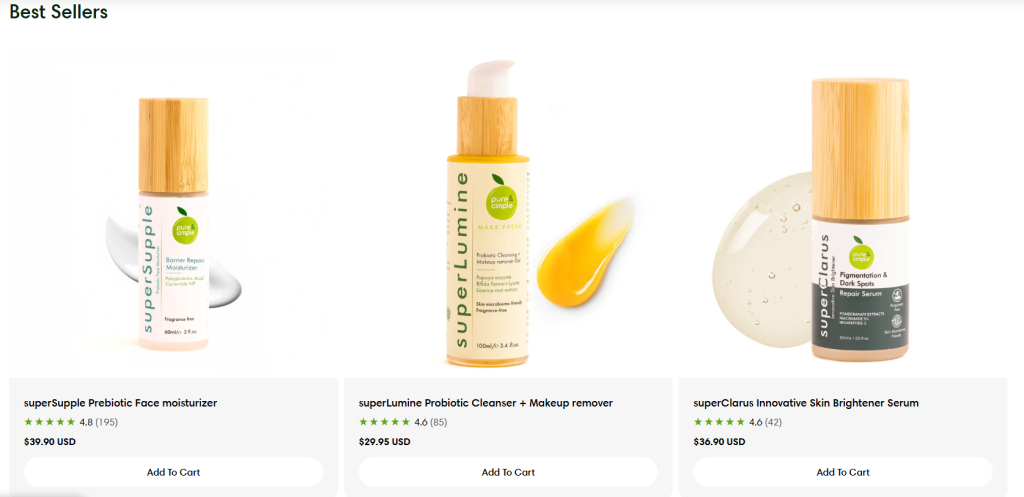Viewport: 1024px width, 497px height.
Task: Click the green star rating under superSupple
Action: pos(50,422)
